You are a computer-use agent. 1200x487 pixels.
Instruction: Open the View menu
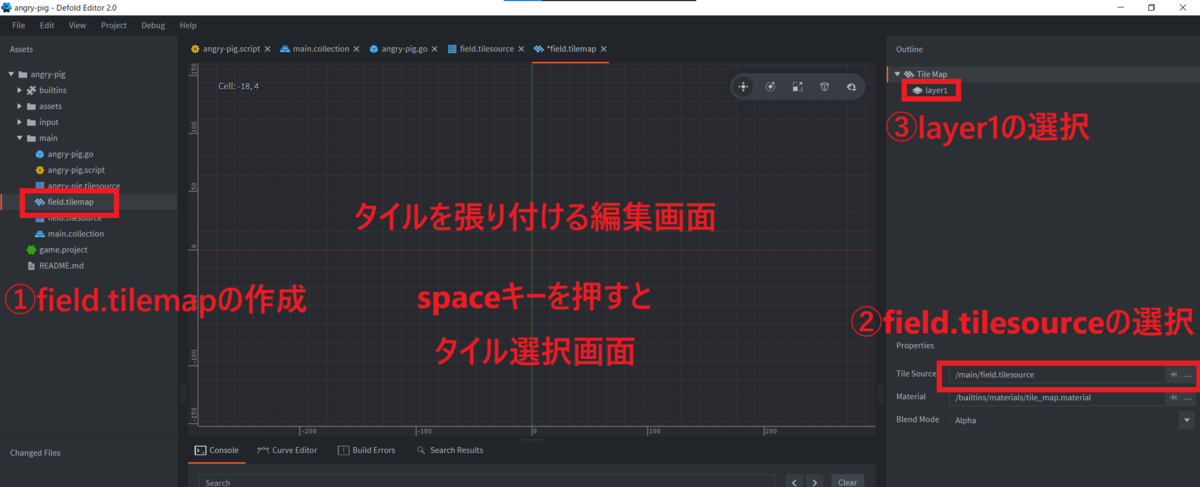(77, 25)
